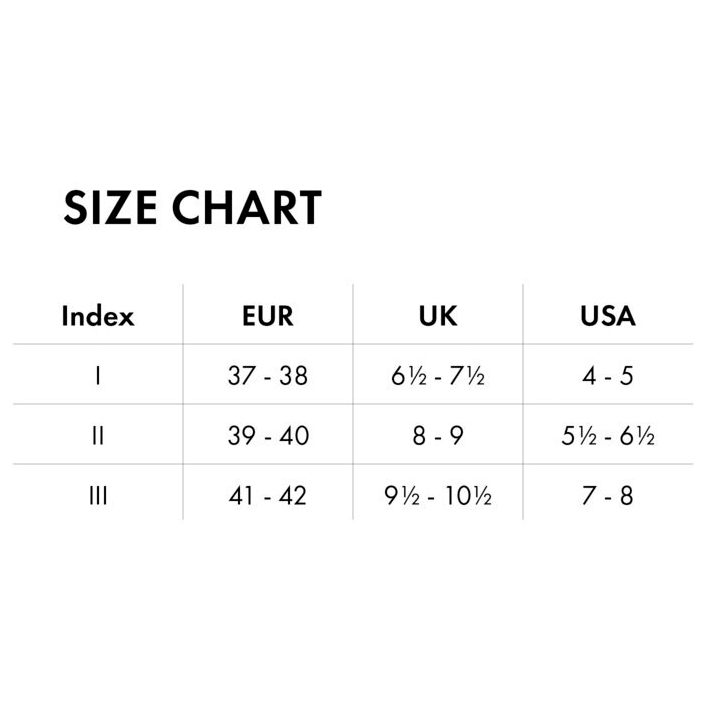This screenshot has height=708, width=708.
Task: Choose the USA 7 - 8 cell
Action: tap(608, 495)
